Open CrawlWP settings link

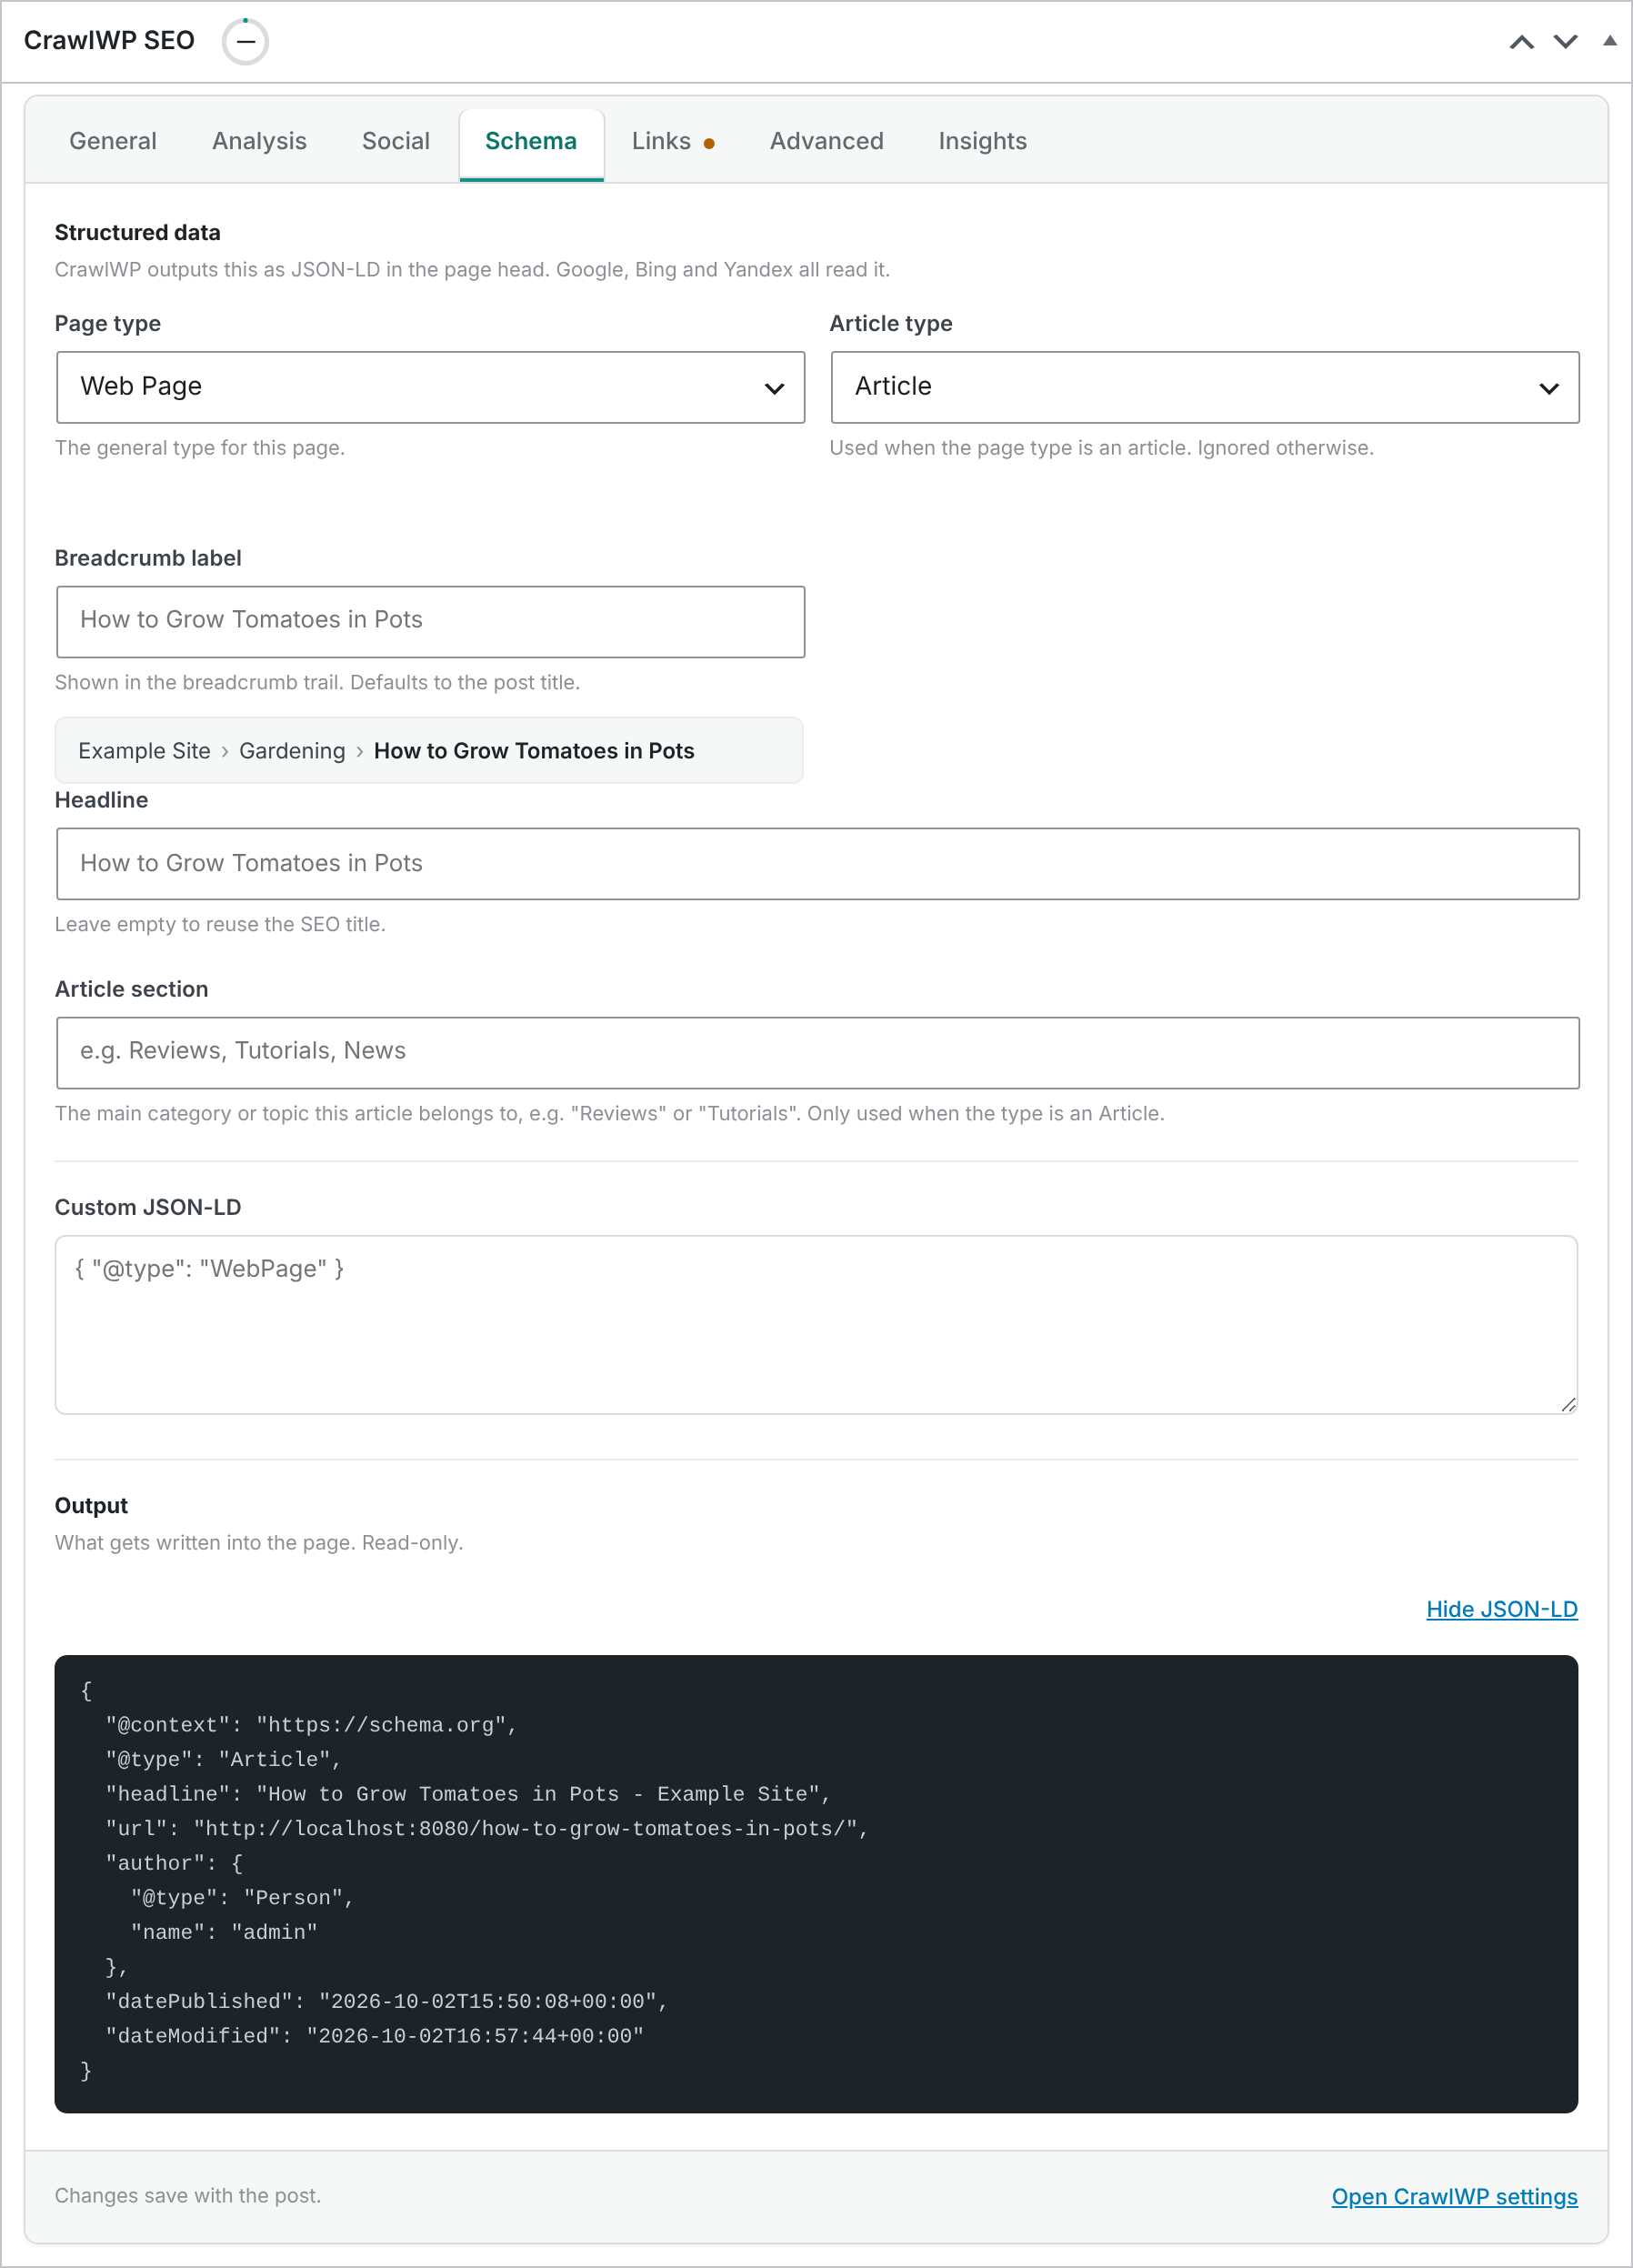tap(1455, 2197)
